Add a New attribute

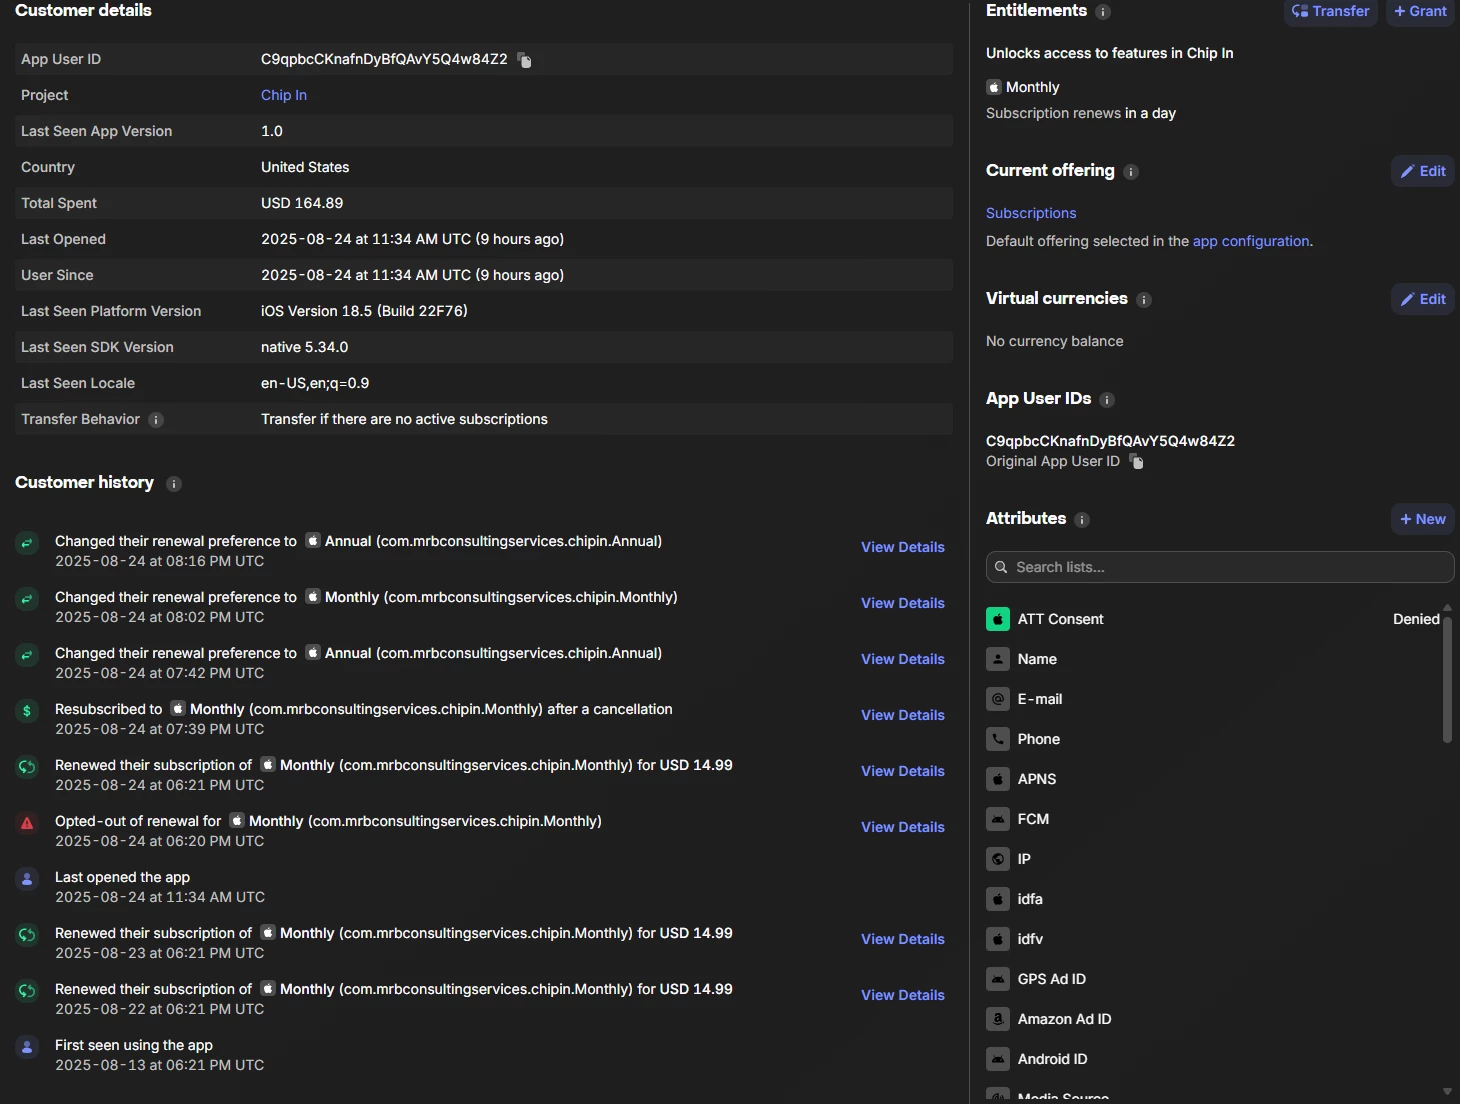click(1423, 519)
